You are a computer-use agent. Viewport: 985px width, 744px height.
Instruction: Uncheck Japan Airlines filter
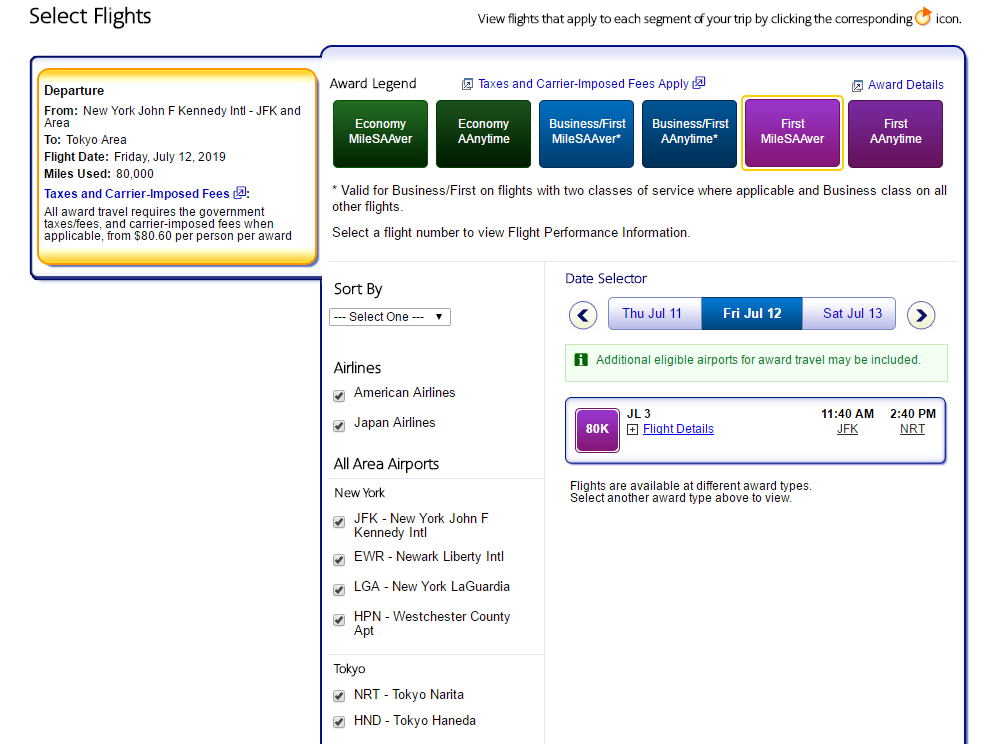pyautogui.click(x=339, y=426)
